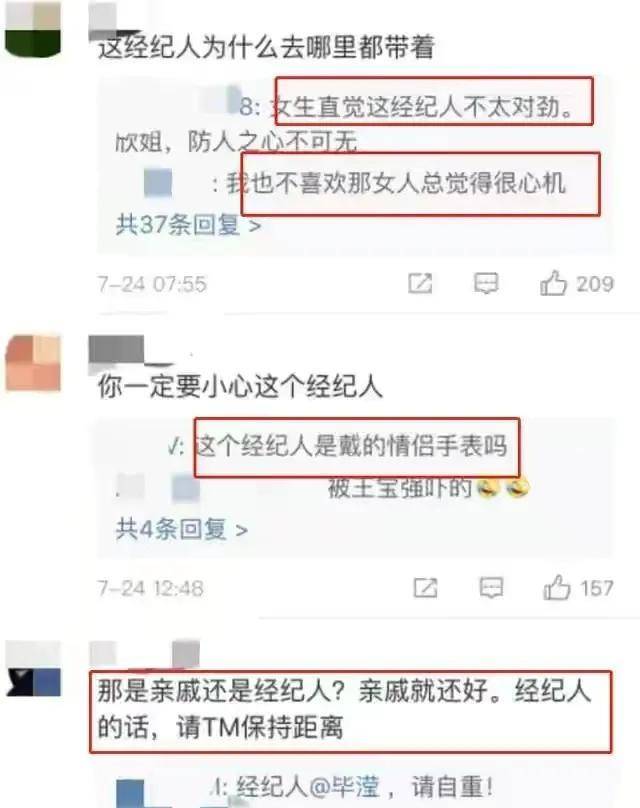The width and height of the screenshot is (640, 808).
Task: Share the 7-24 12:48 comment
Action: pyautogui.click(x=425, y=588)
